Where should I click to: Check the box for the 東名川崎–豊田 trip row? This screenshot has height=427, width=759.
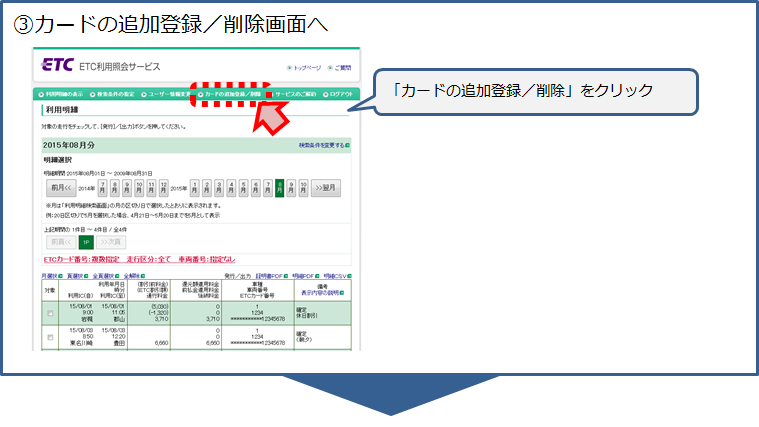point(50,337)
